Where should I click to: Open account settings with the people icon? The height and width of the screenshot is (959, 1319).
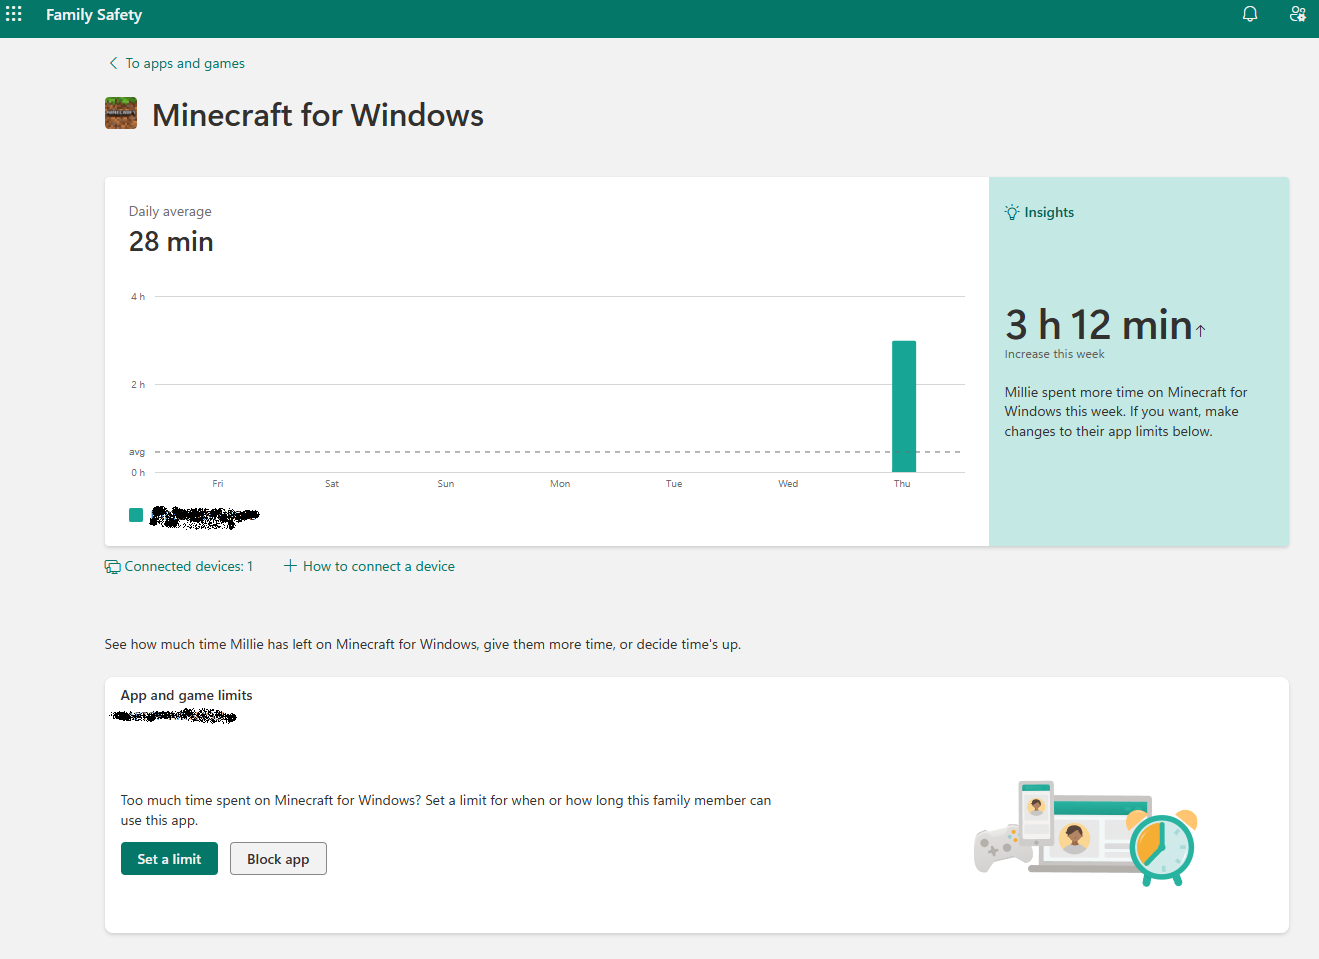click(x=1297, y=13)
